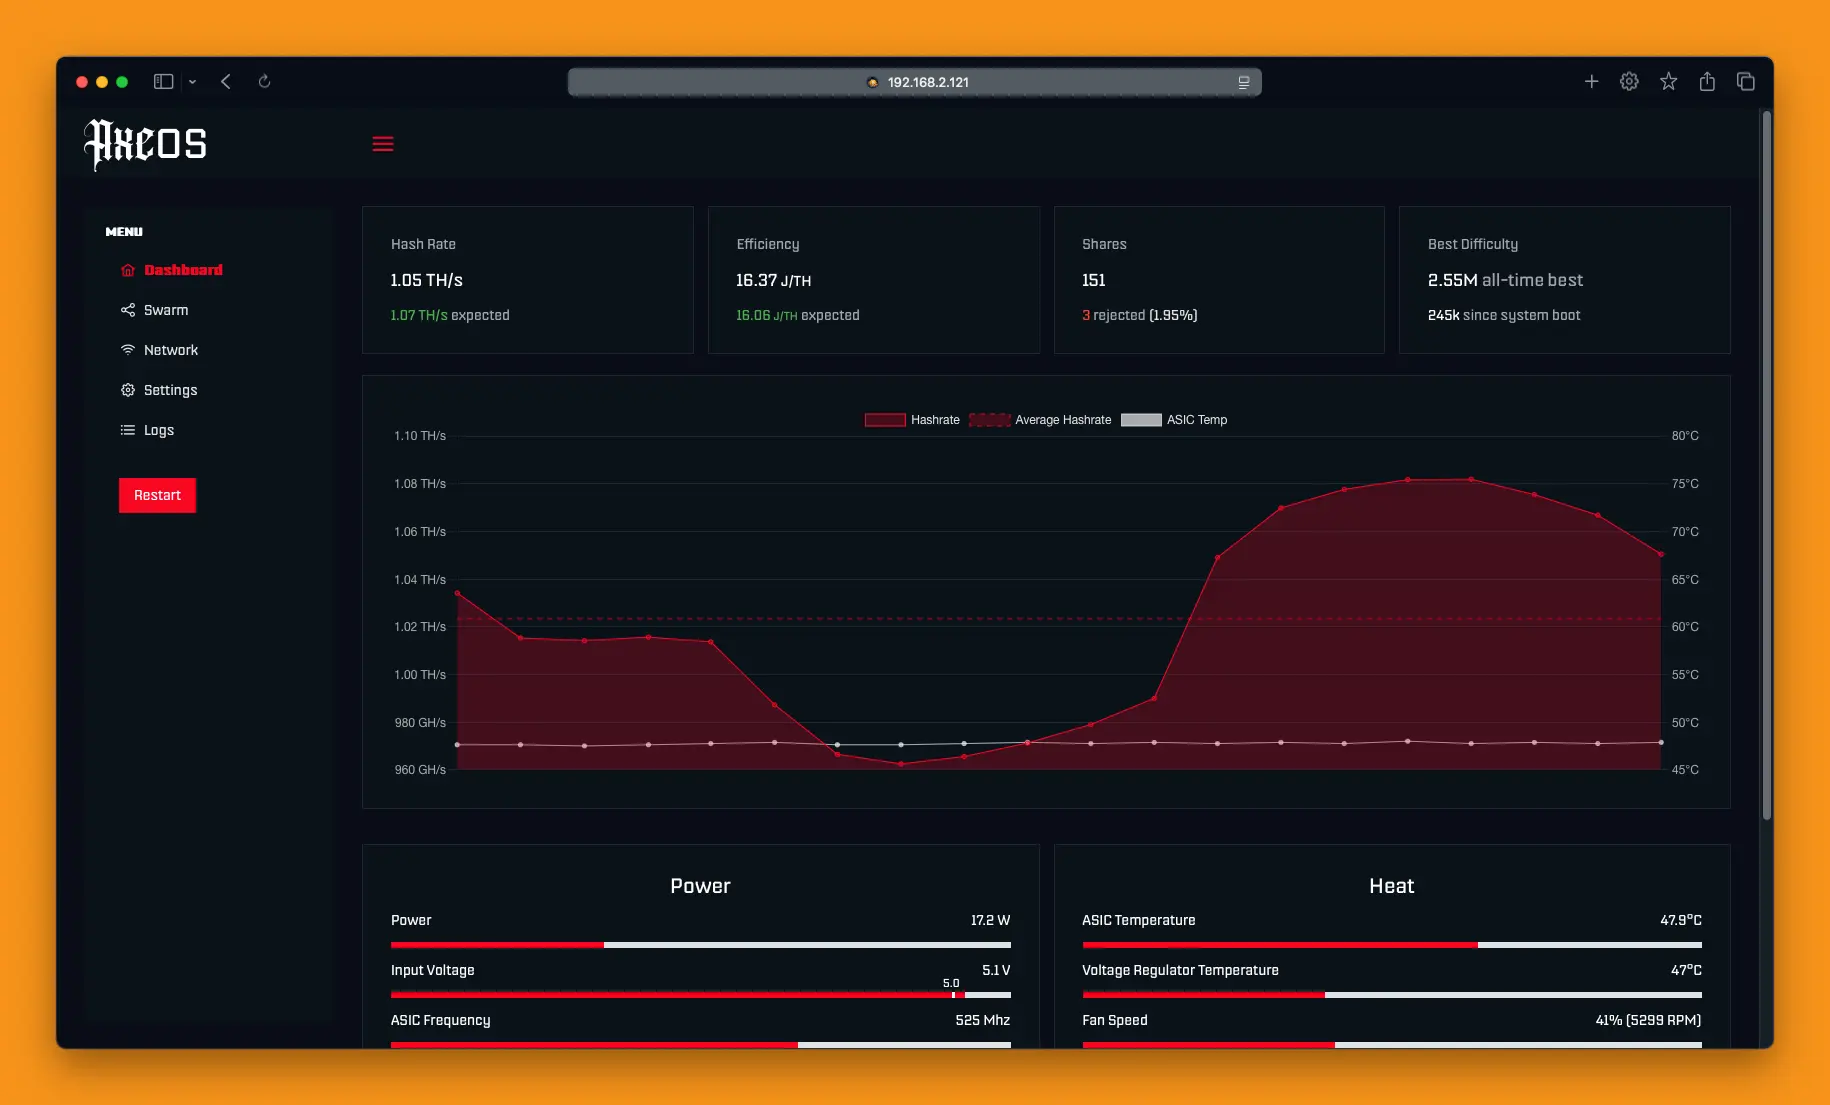This screenshot has height=1105, width=1830.
Task: Expand the browser sidebar panel
Action: click(162, 81)
